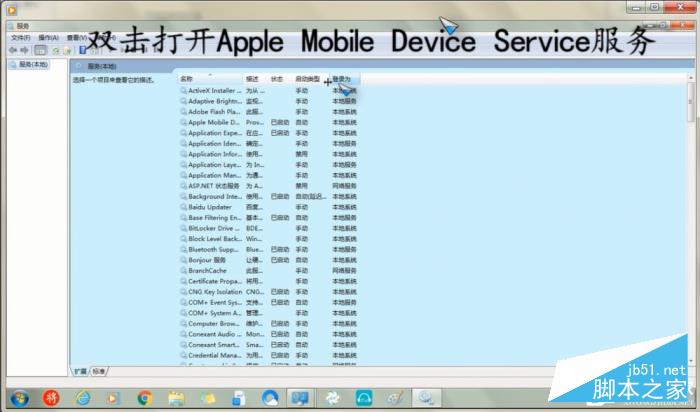Select the COM+ System A... service
The image size is (700, 412).
click(x=268, y=313)
